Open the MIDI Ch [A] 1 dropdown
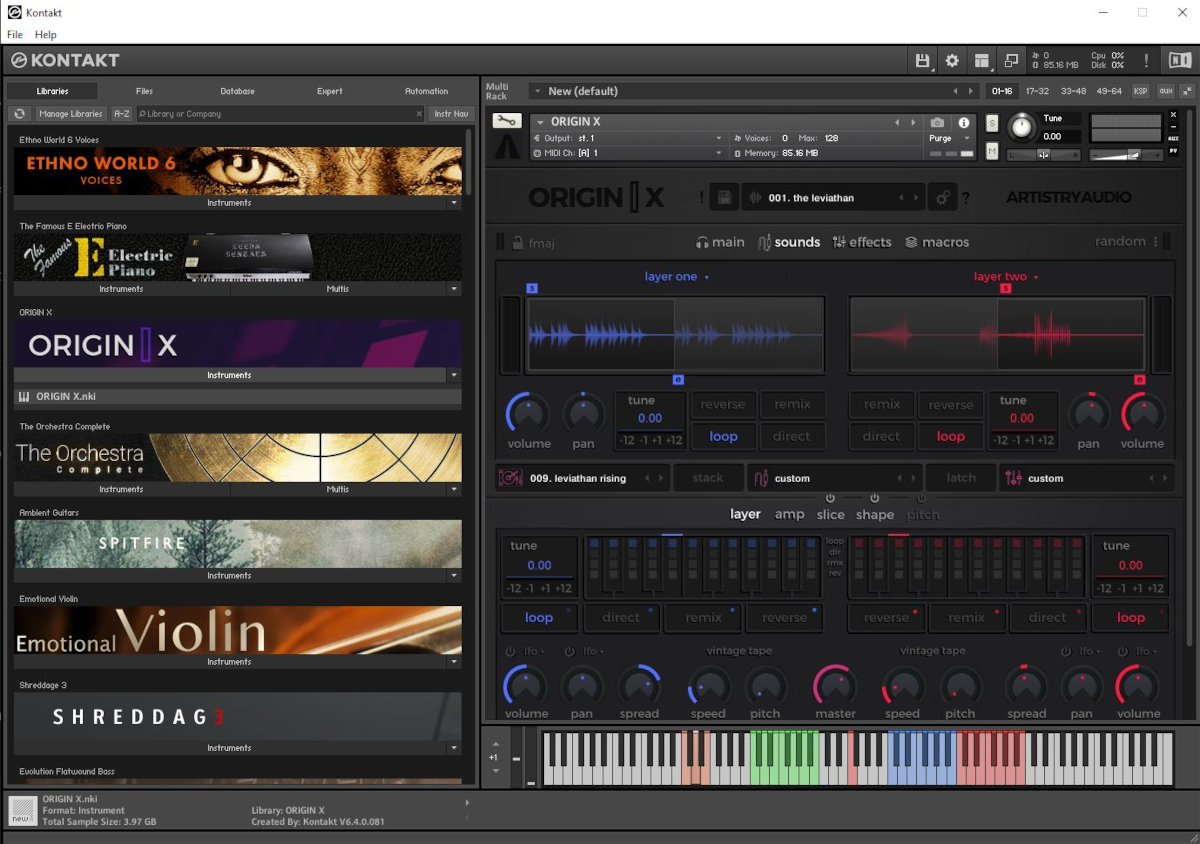 click(718, 153)
